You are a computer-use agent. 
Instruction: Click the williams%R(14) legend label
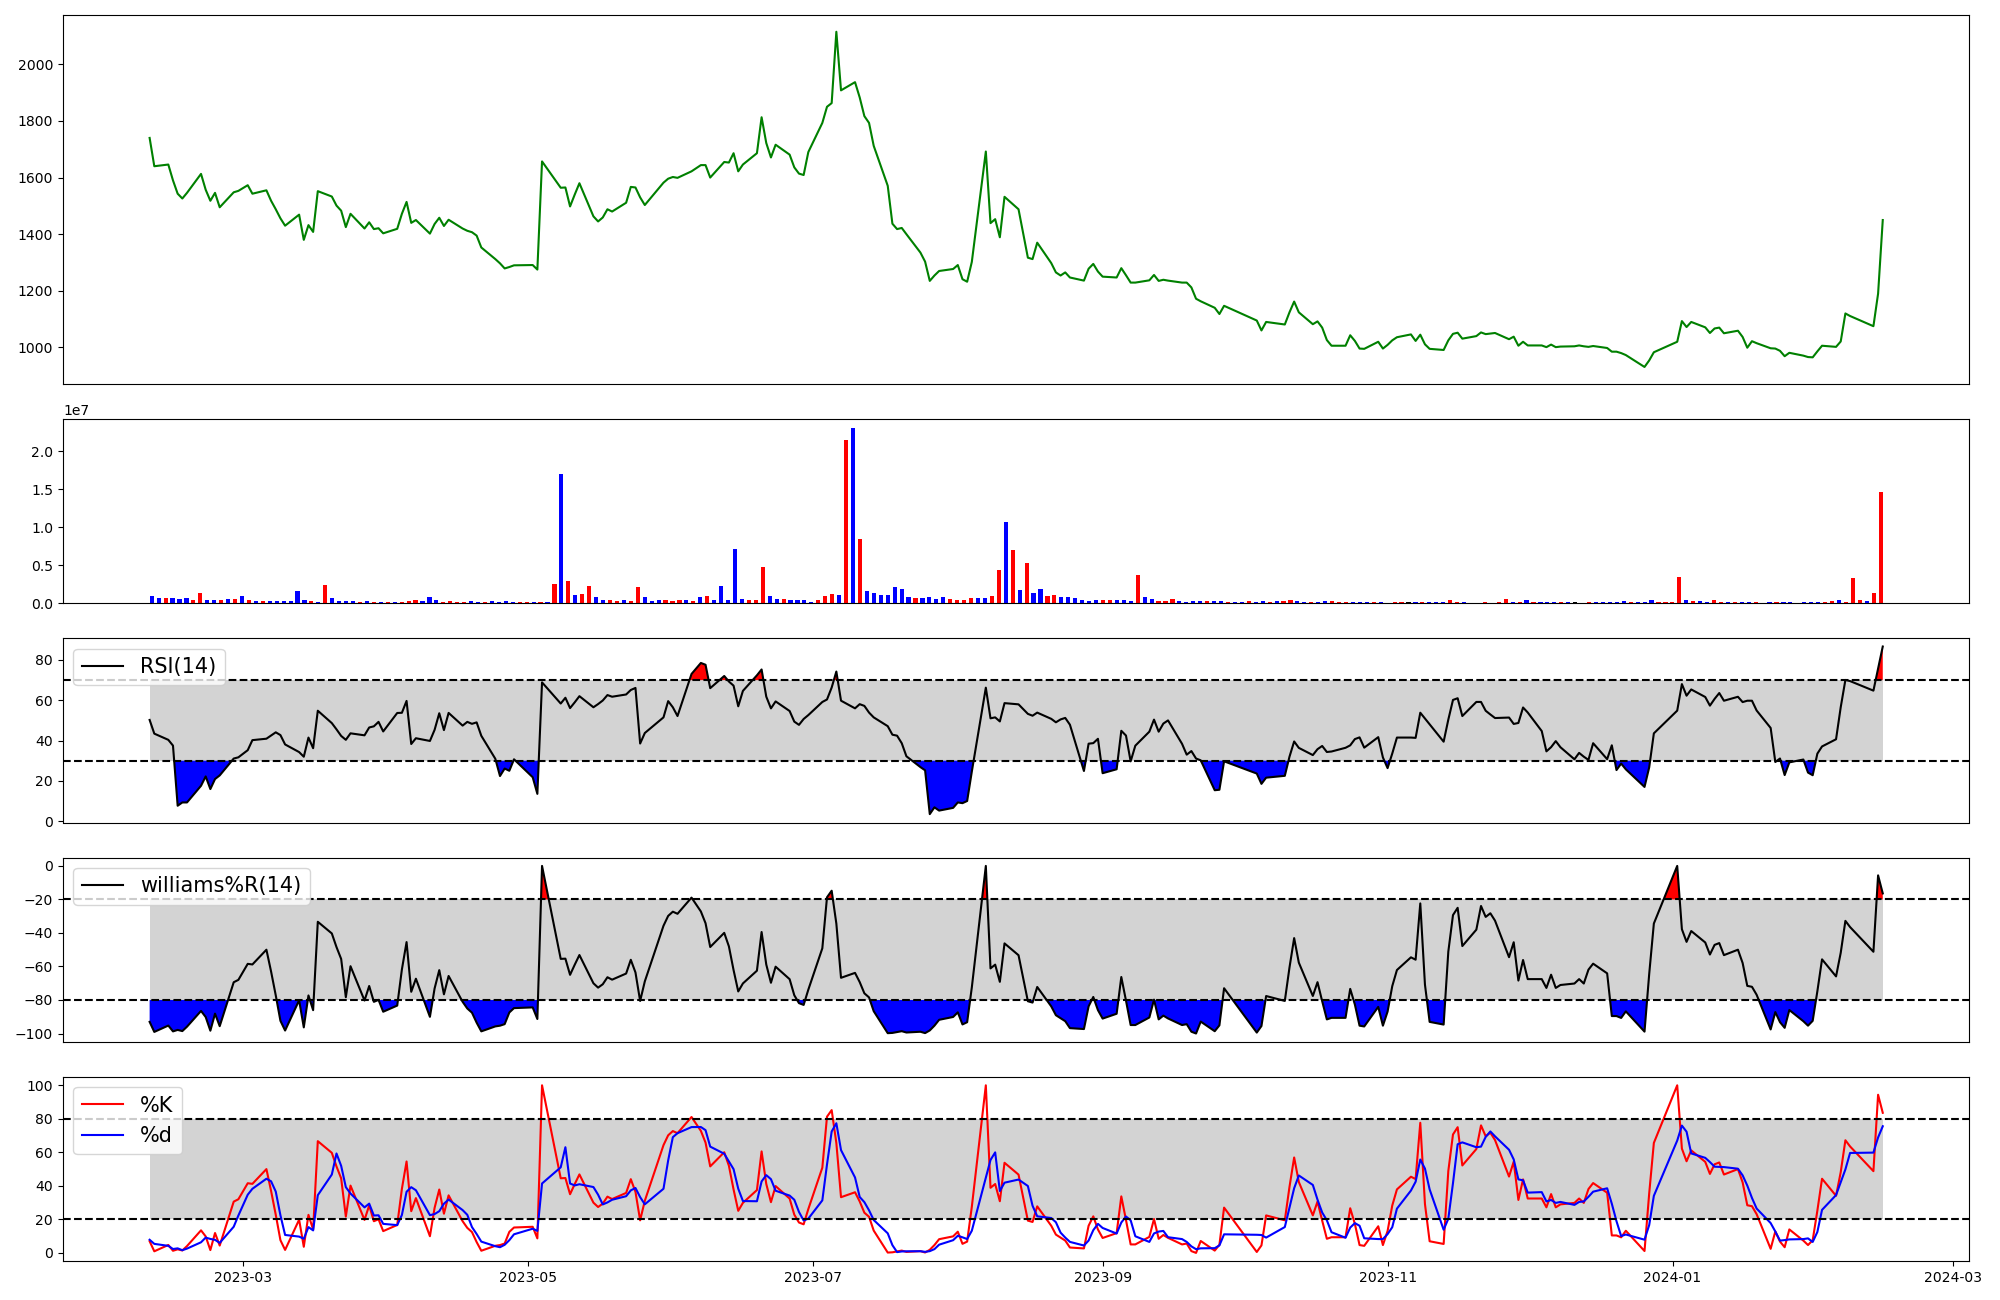(x=220, y=885)
